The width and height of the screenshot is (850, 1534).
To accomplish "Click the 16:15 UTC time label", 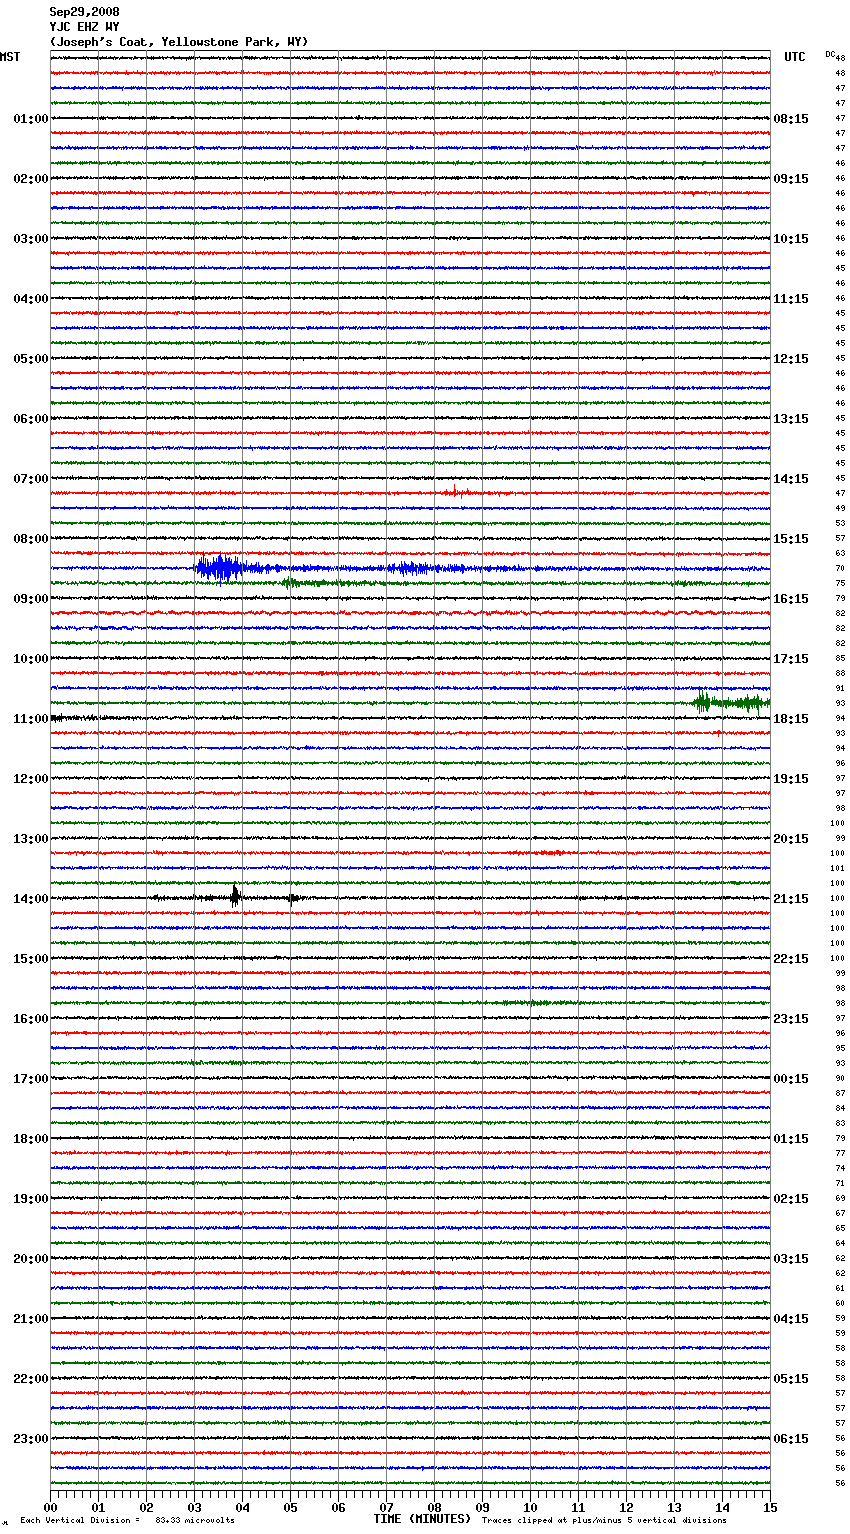I will 791,599.
